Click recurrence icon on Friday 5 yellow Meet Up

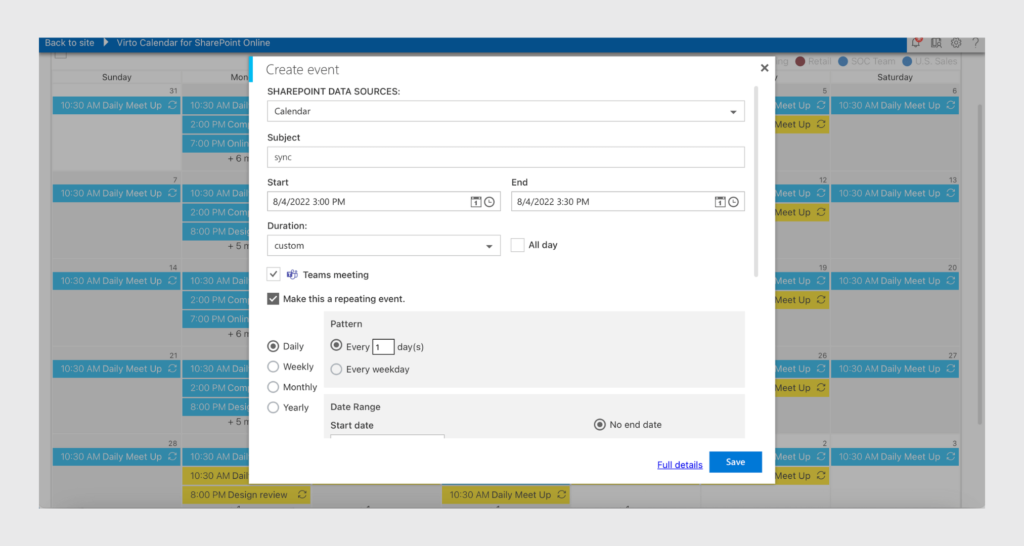[821, 124]
